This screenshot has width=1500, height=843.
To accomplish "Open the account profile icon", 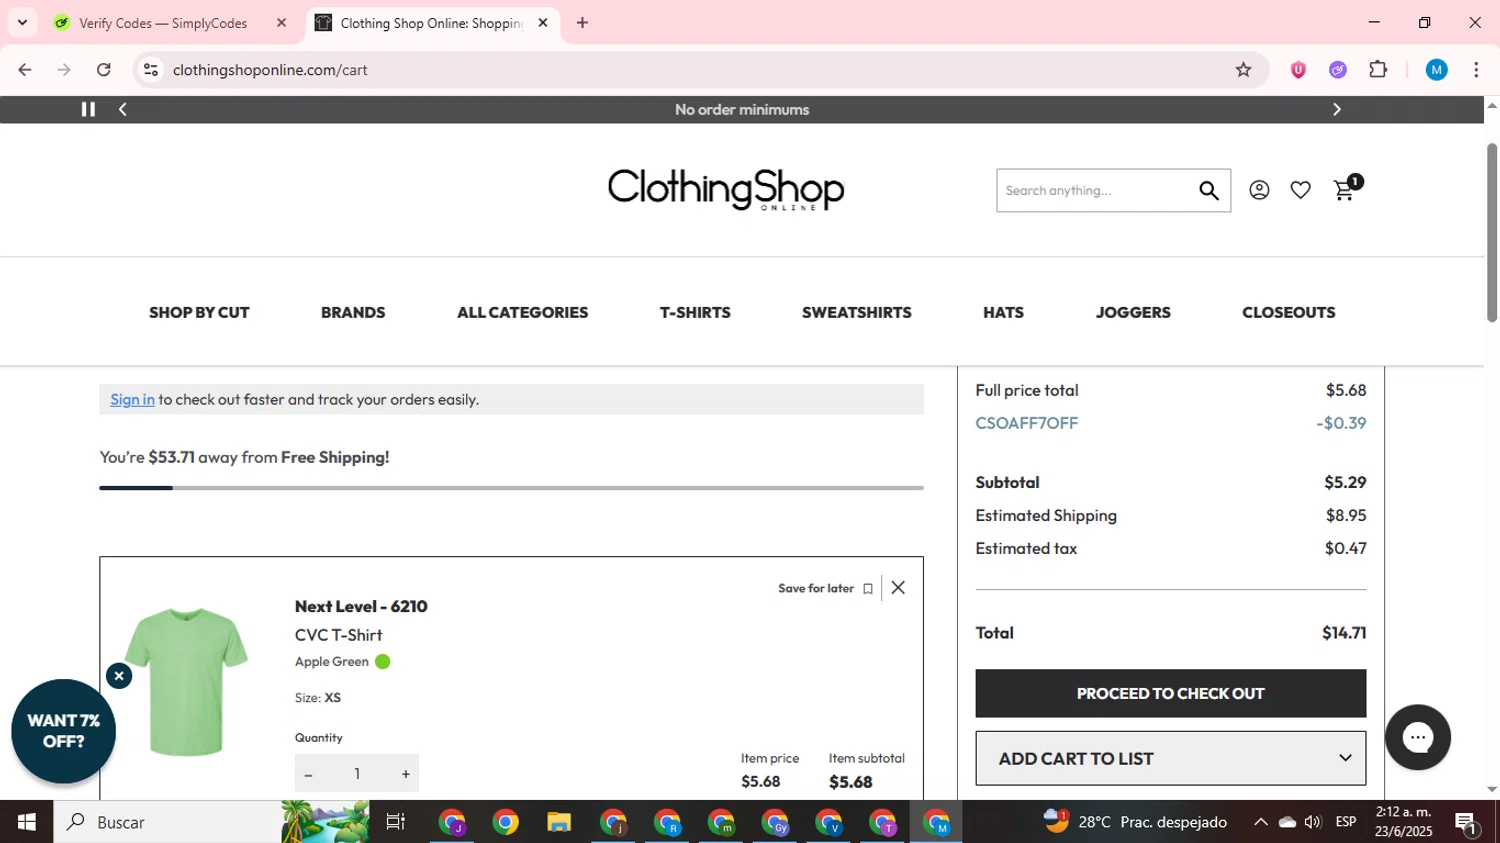I will click(1259, 190).
